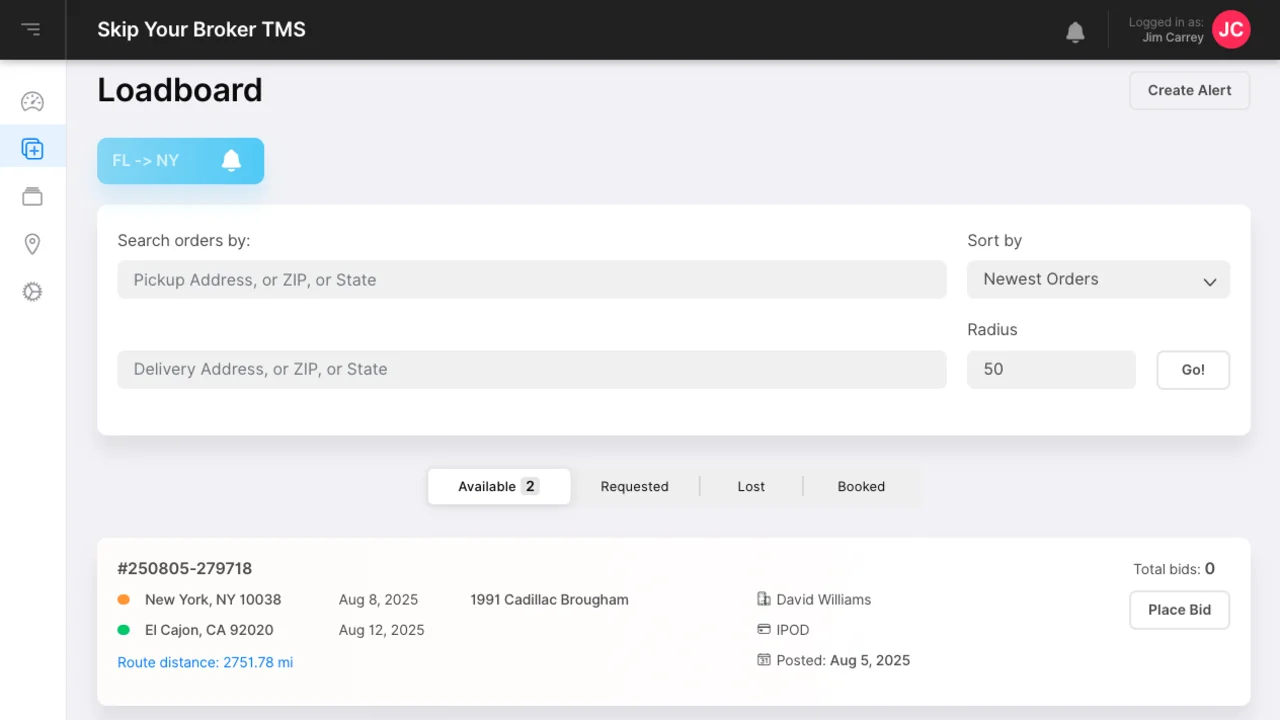Open the Booked tab

[x=861, y=487]
